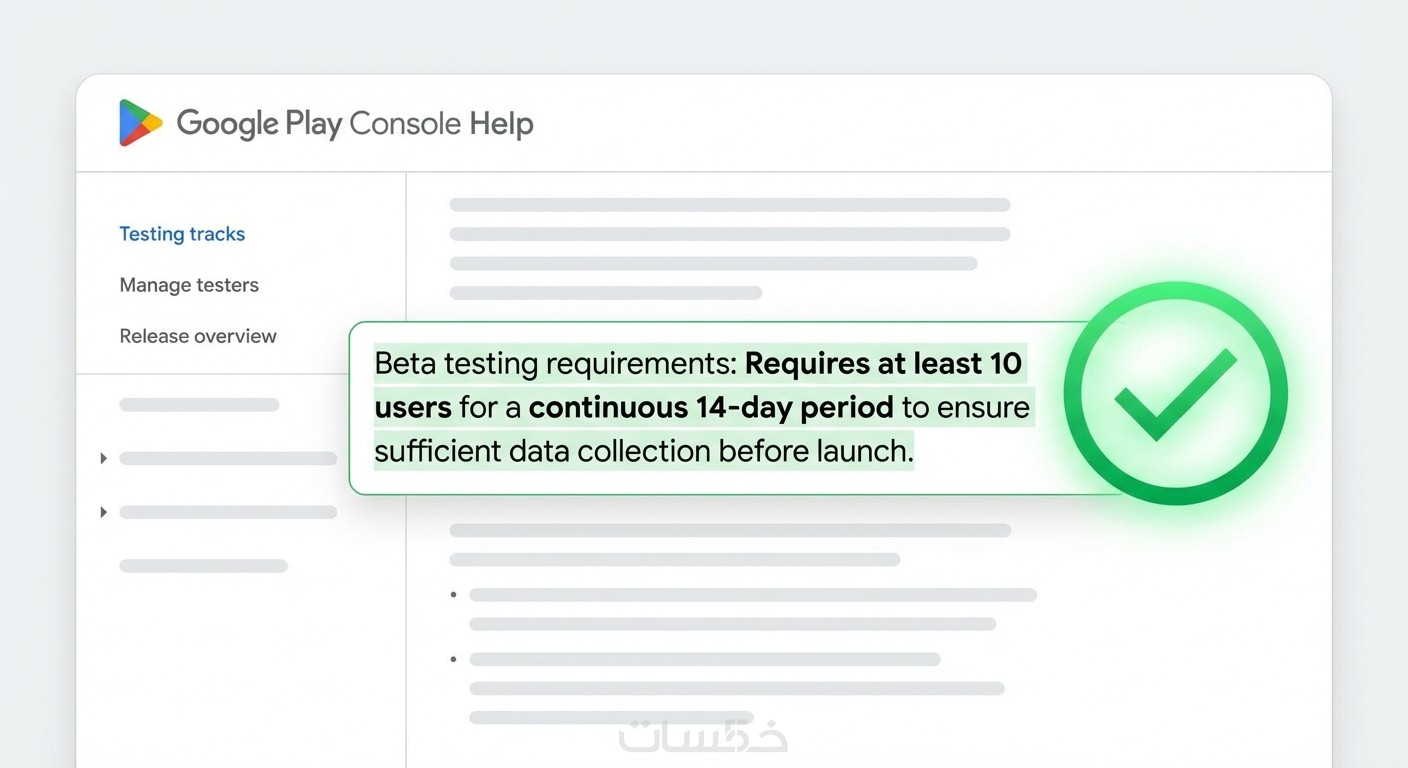Go to "Release overview" in the sidebar
This screenshot has height=768, width=1408.
tap(198, 336)
